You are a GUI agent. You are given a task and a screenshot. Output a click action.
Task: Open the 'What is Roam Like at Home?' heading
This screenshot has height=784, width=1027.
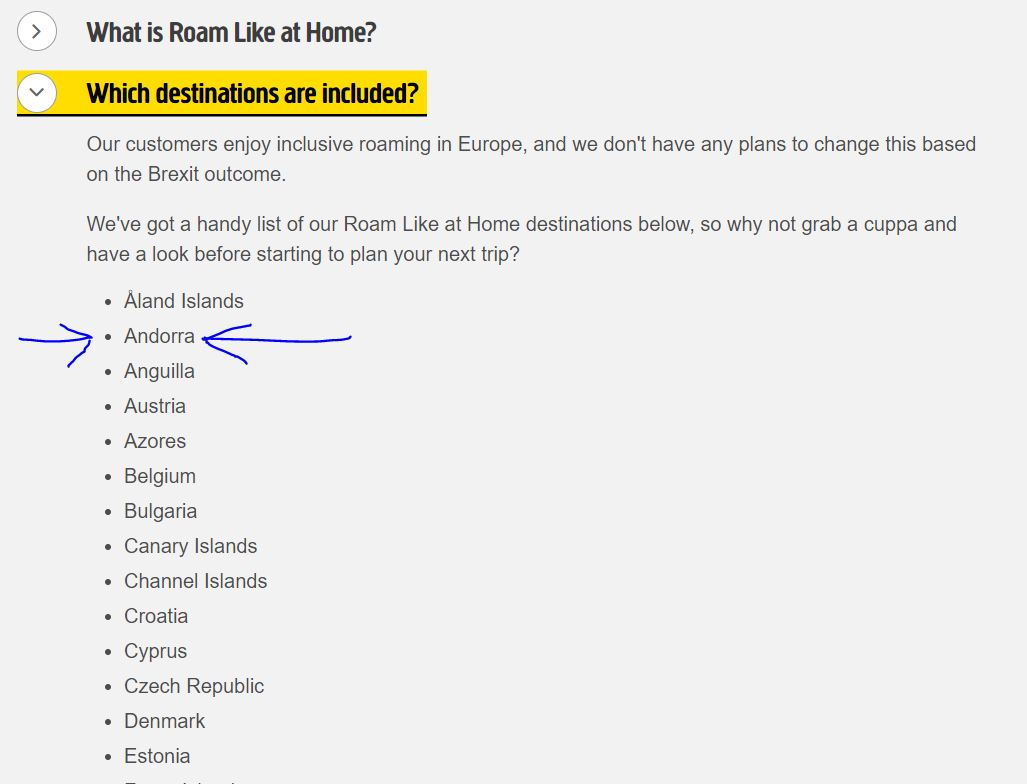pyautogui.click(x=231, y=32)
